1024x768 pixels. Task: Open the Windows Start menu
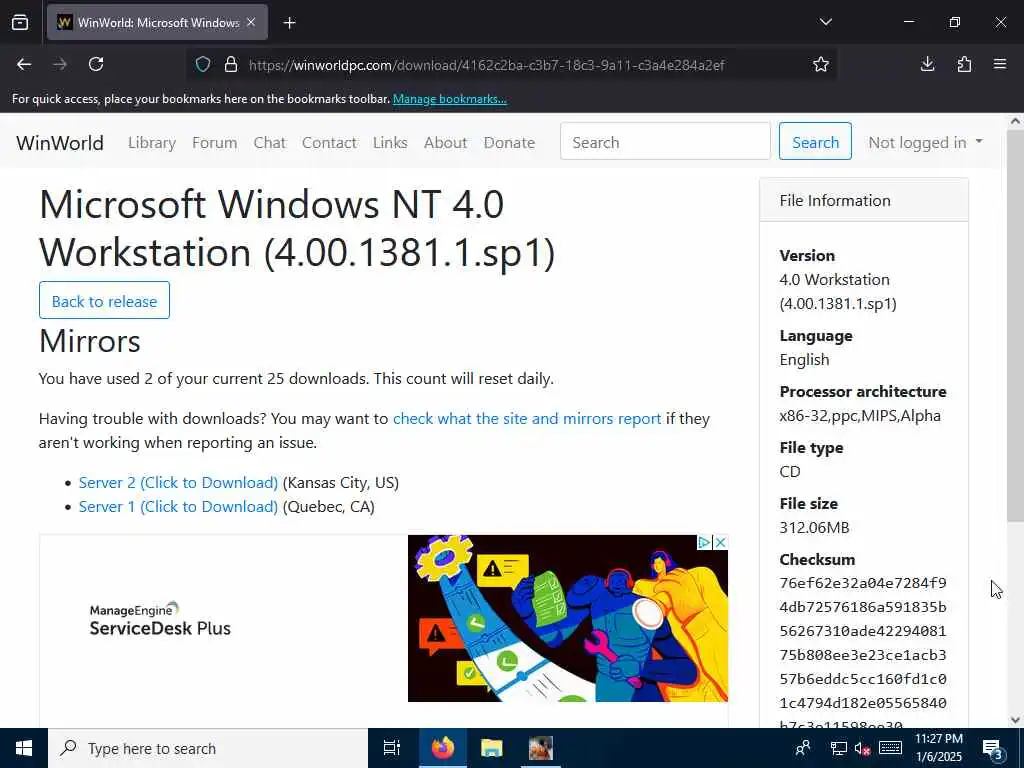pos(24,748)
